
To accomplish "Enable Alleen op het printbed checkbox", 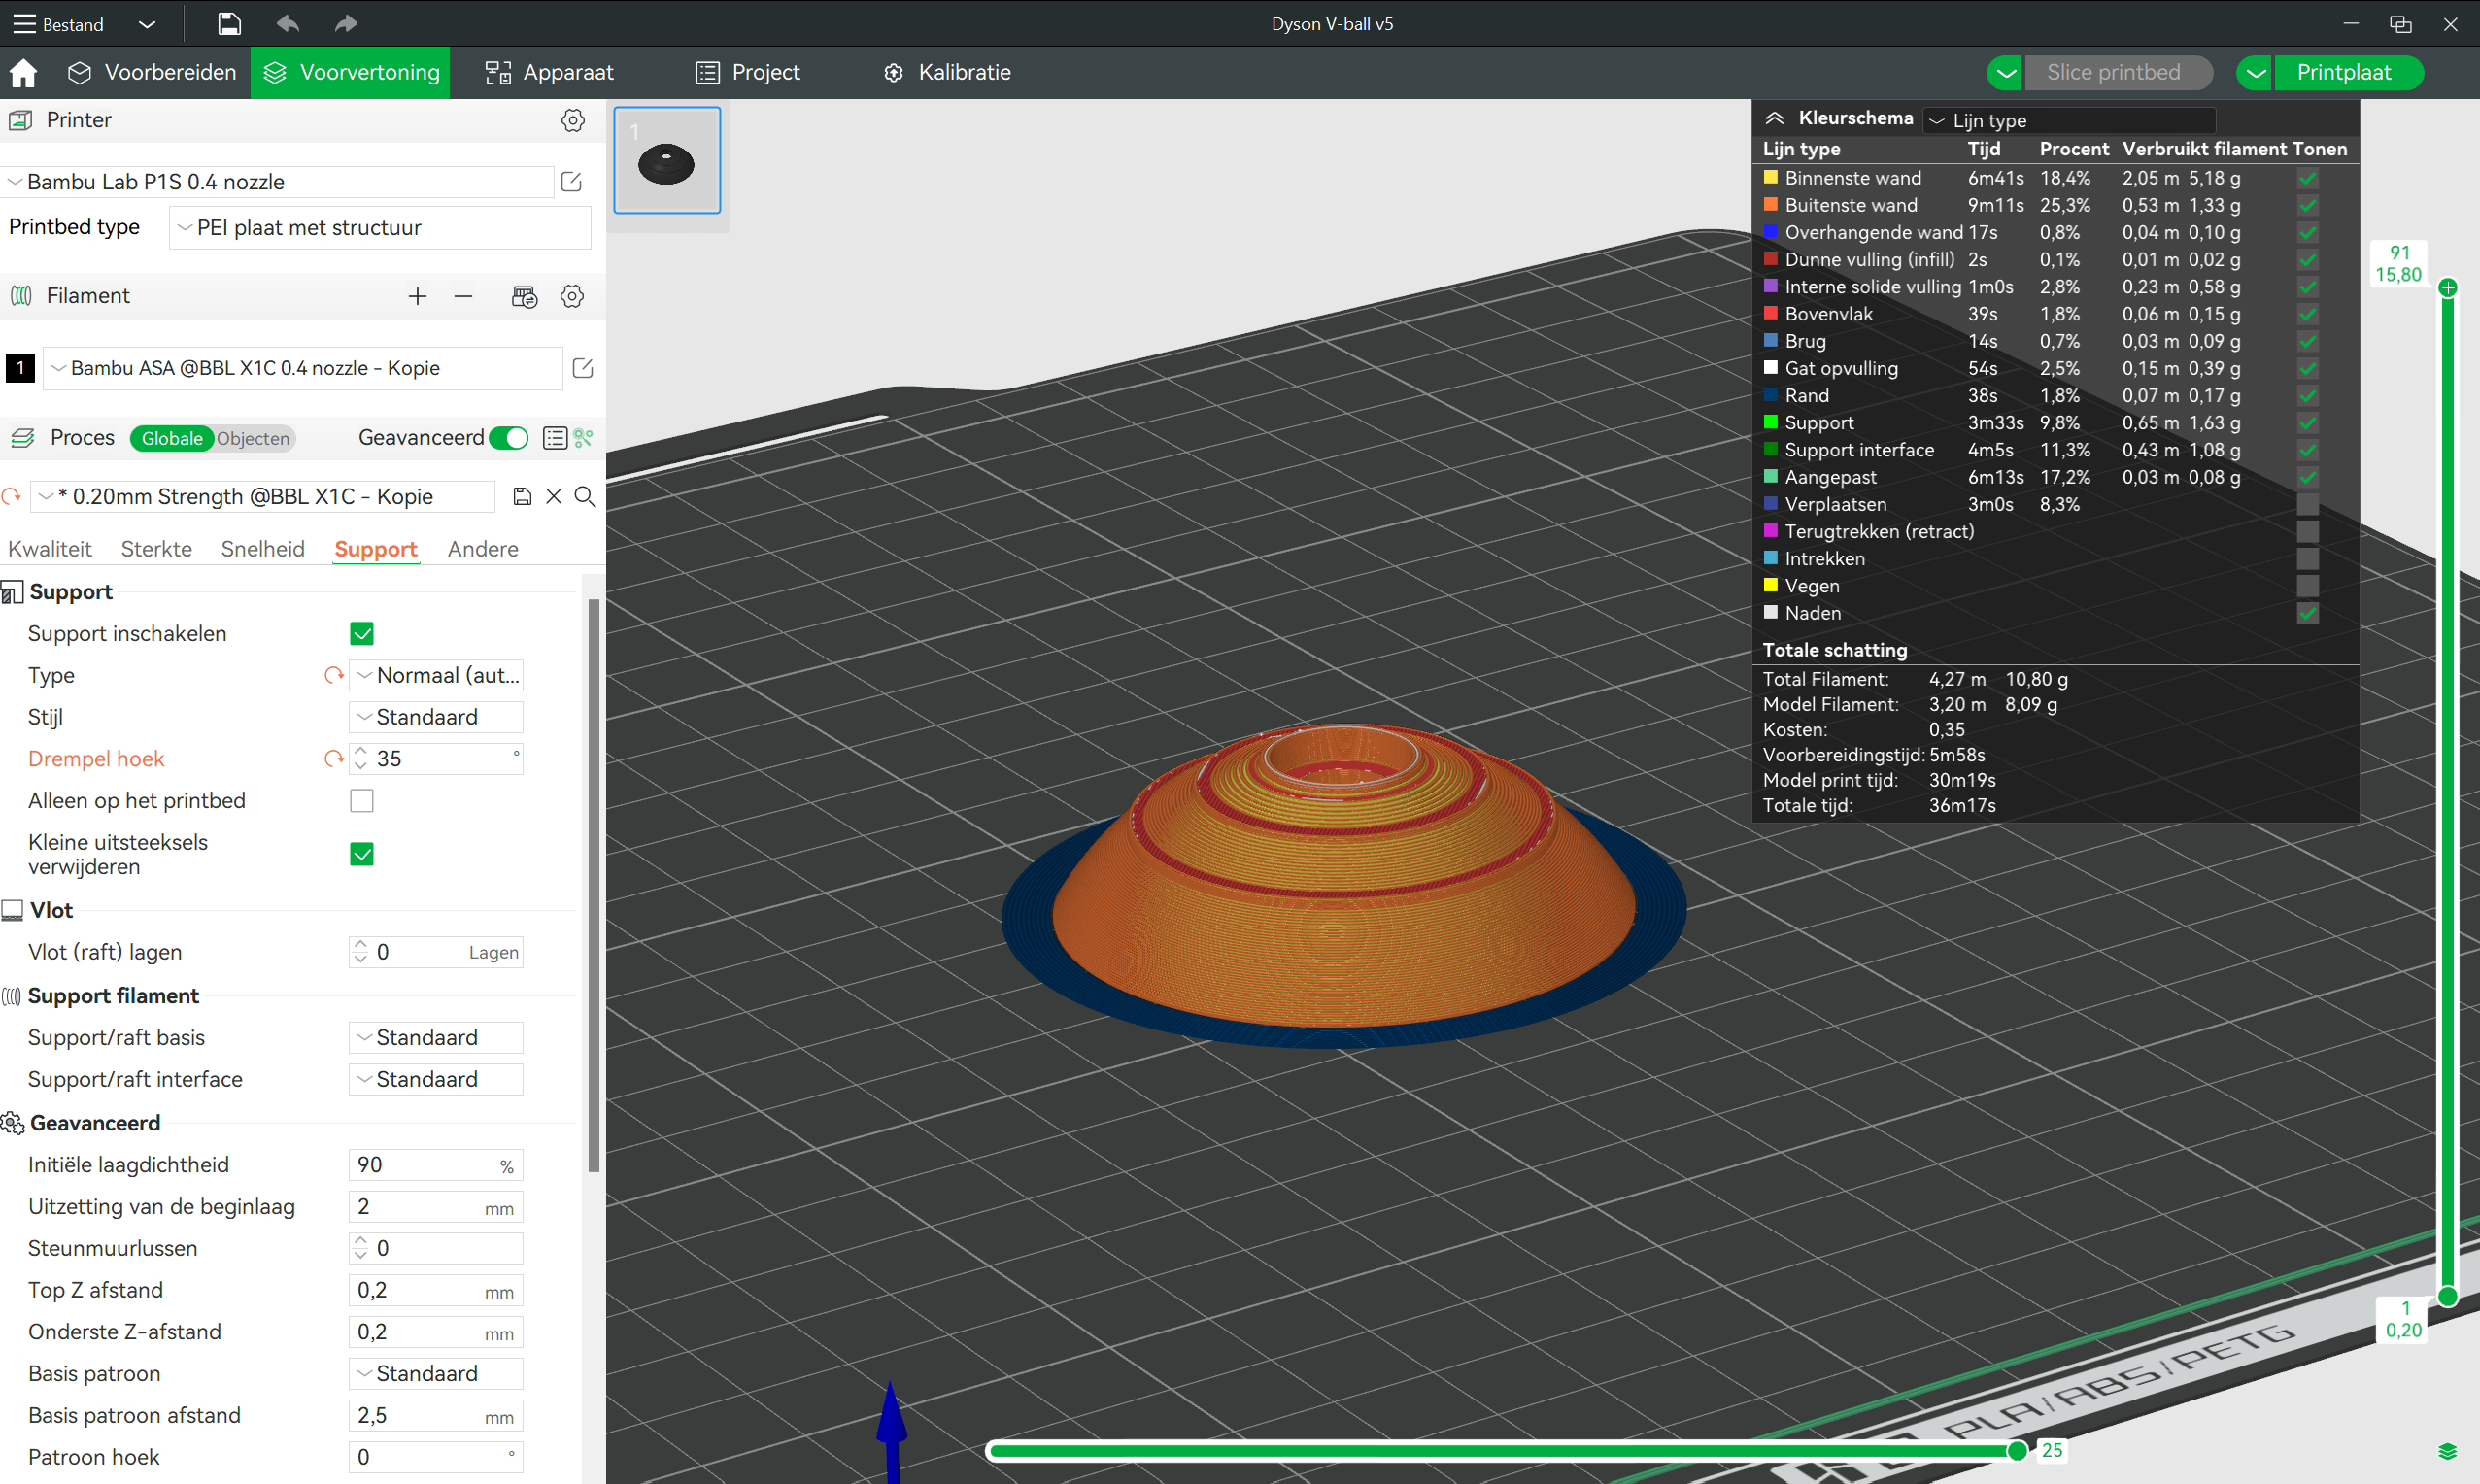I will coord(362,801).
